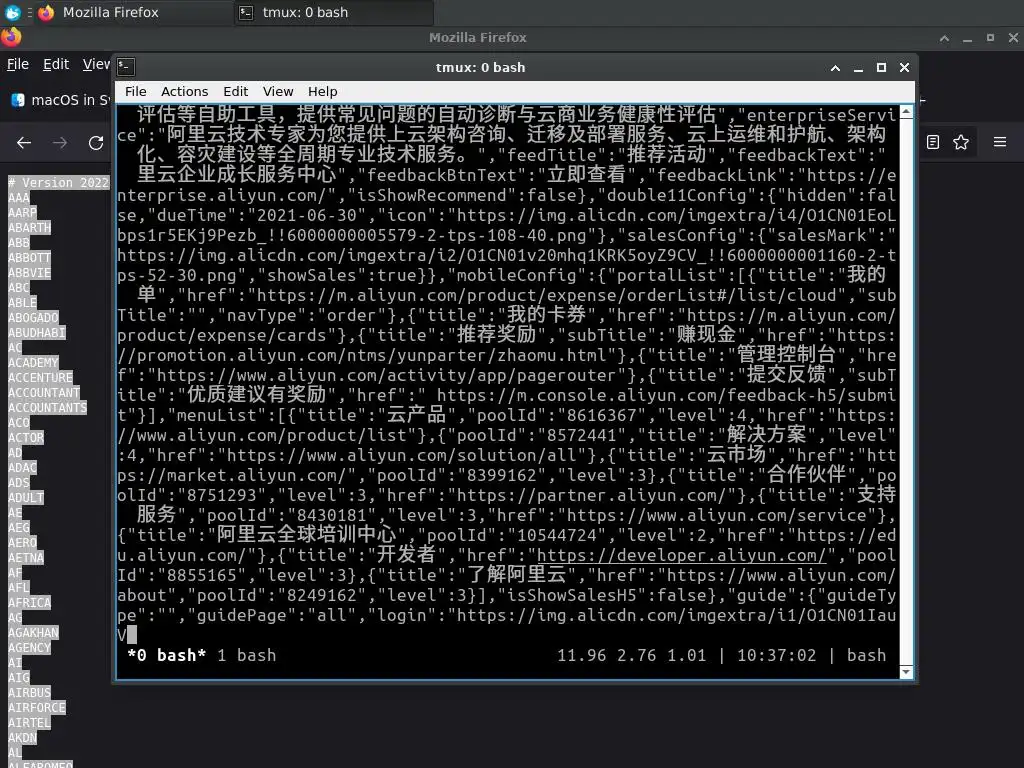Image resolution: width=1024 pixels, height=768 pixels.
Task: Click 'ACCOUNTANTS' in the Firefox page list
Action: pos(47,408)
